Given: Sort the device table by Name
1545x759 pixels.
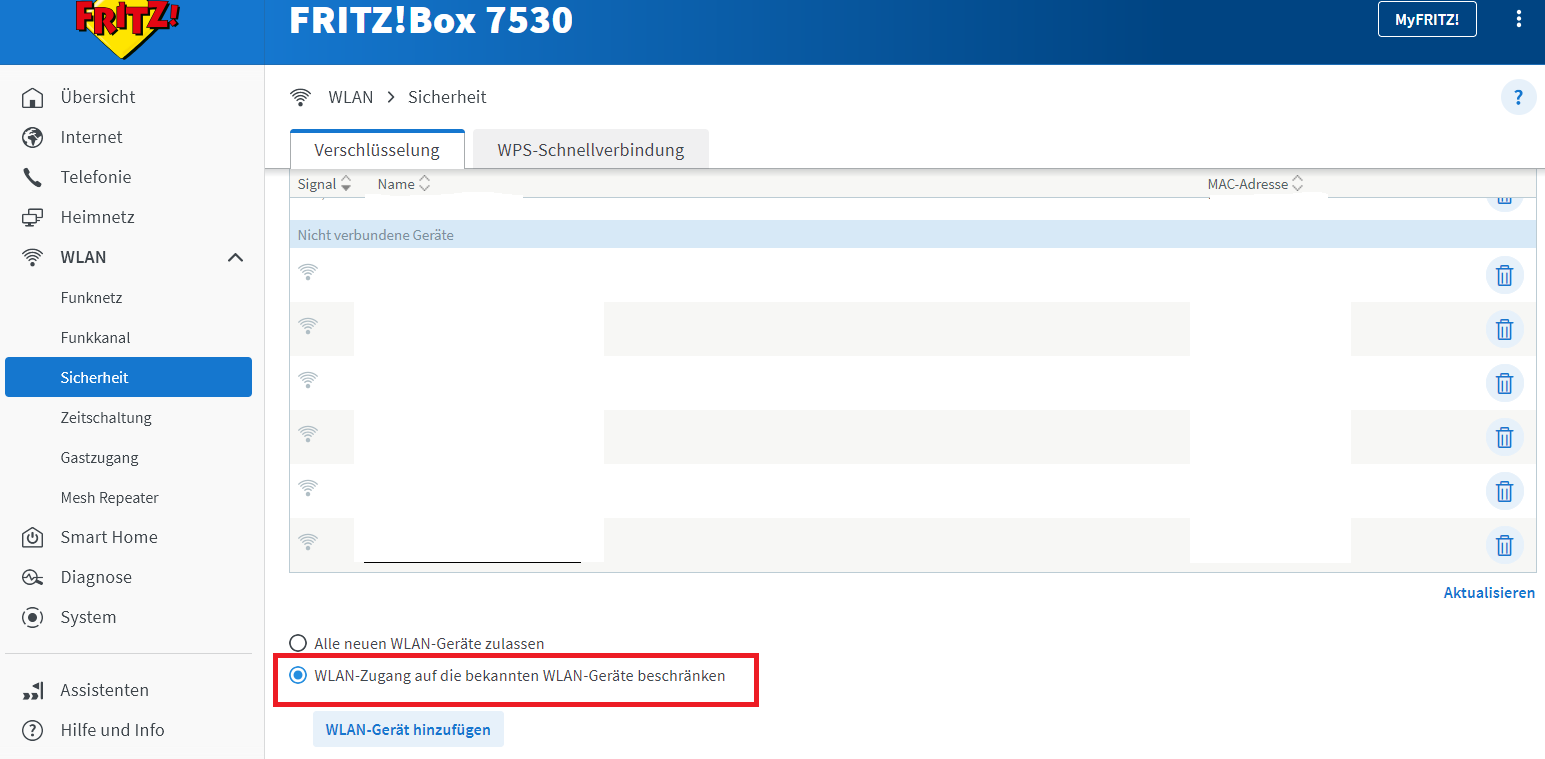Looking at the screenshot, I should point(404,184).
